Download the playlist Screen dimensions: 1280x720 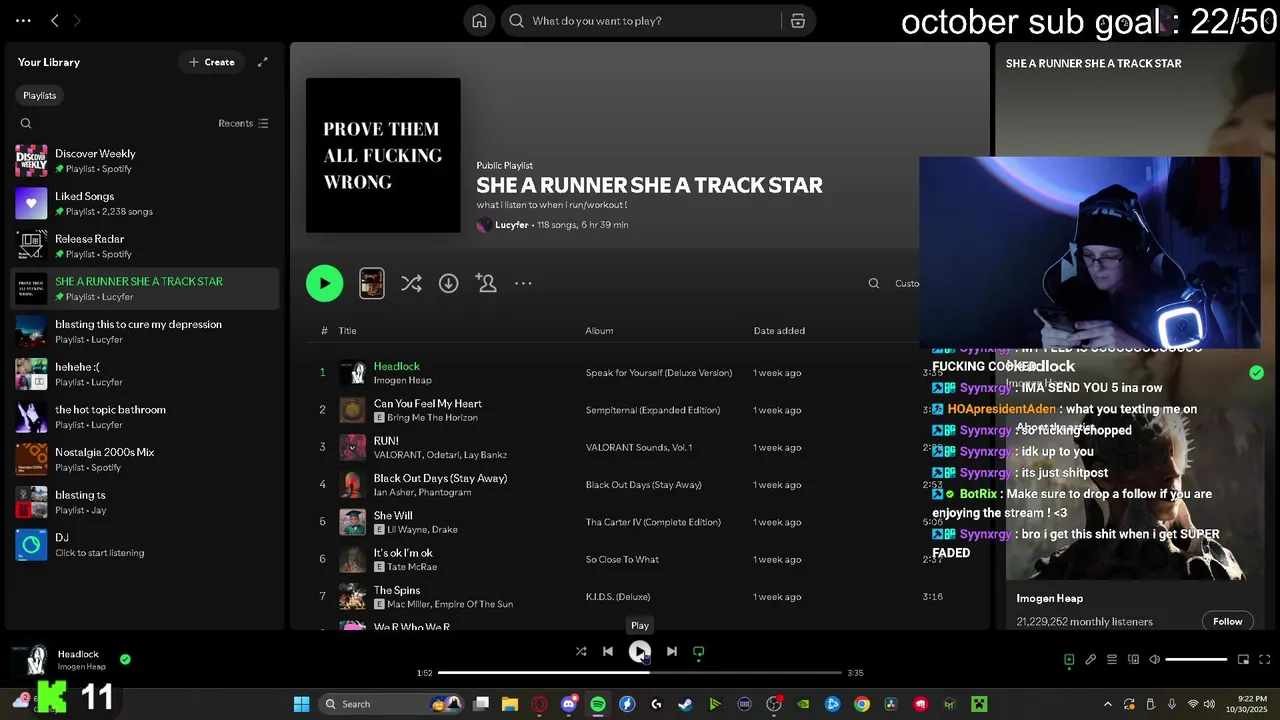click(x=449, y=284)
